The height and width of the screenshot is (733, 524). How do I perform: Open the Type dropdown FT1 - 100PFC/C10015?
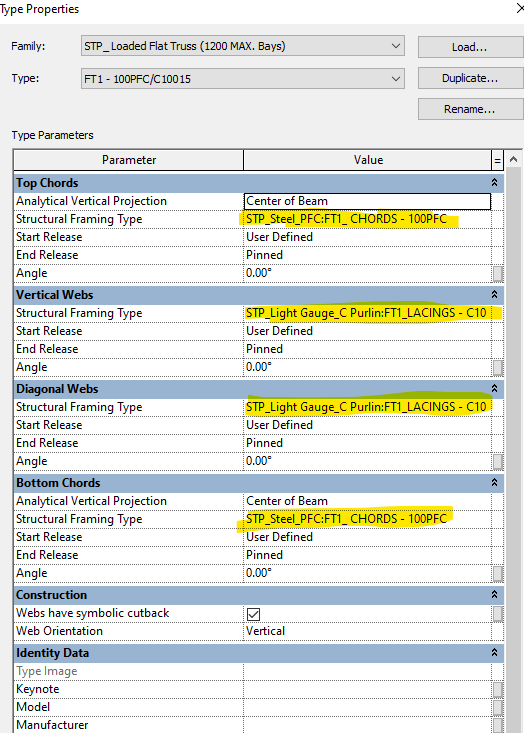click(243, 79)
